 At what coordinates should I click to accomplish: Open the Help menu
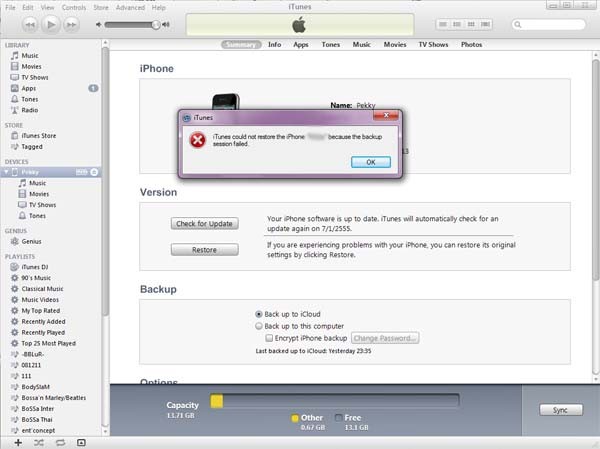tap(158, 7)
